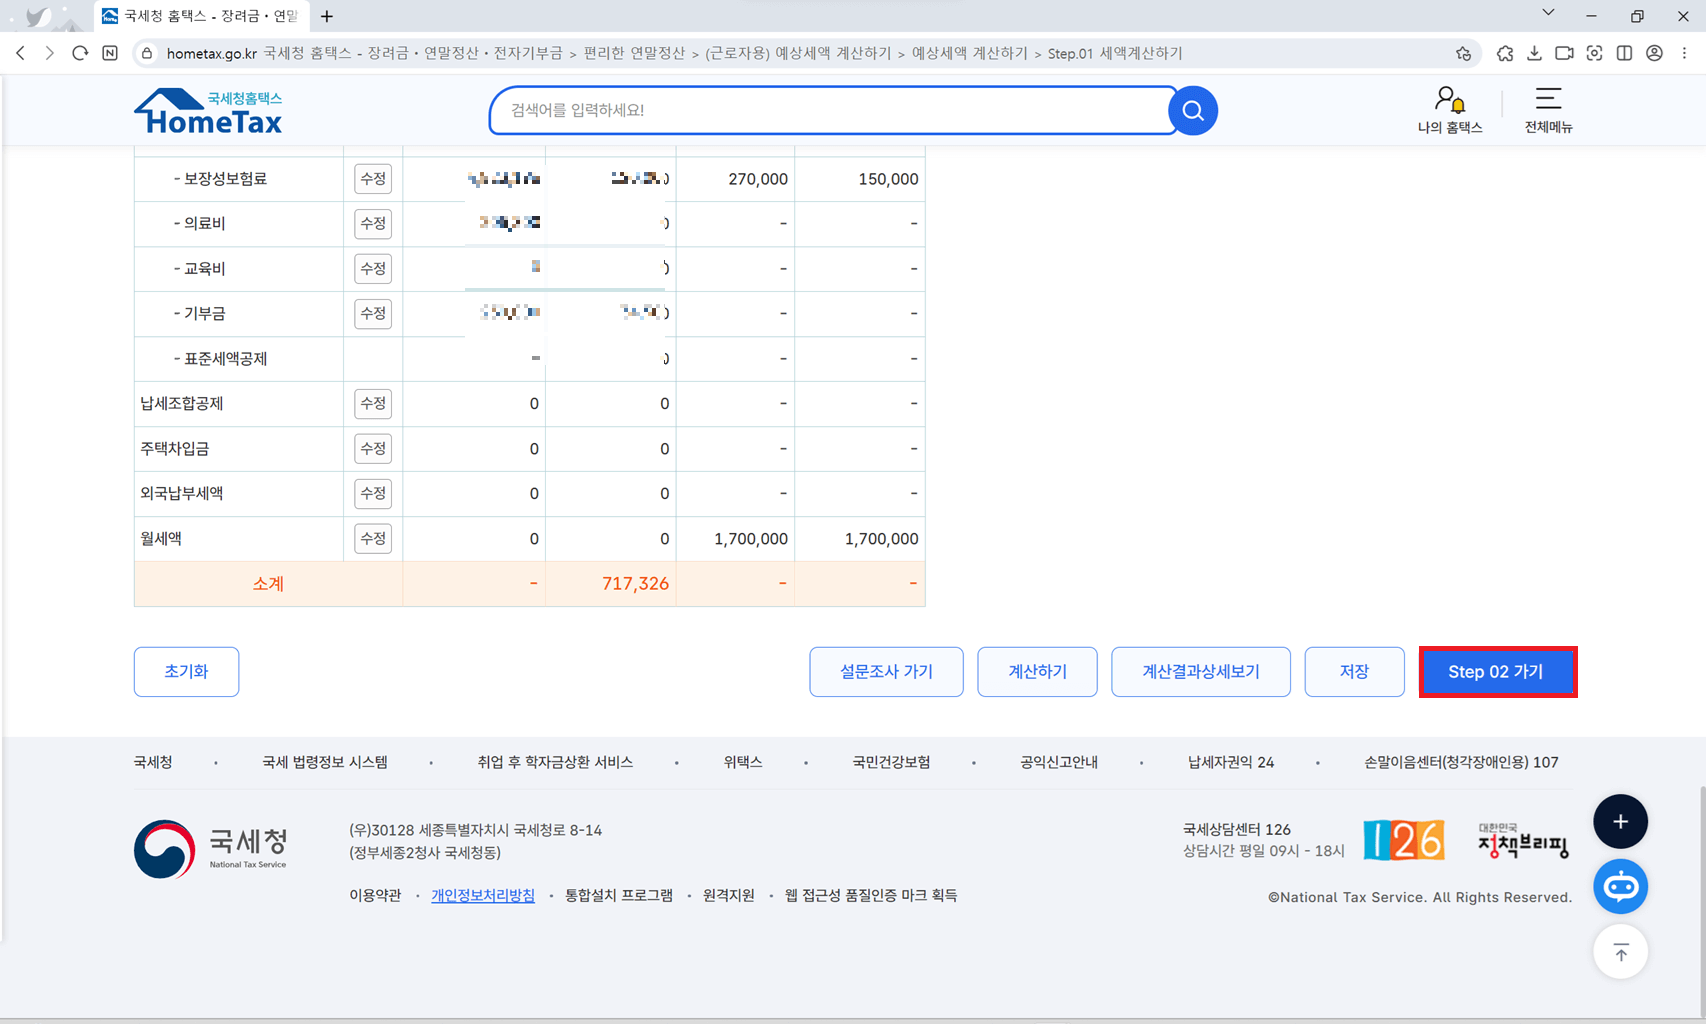Switch to the 국세청 홈택스 browser tab
This screenshot has height=1024, width=1706.
200,16
